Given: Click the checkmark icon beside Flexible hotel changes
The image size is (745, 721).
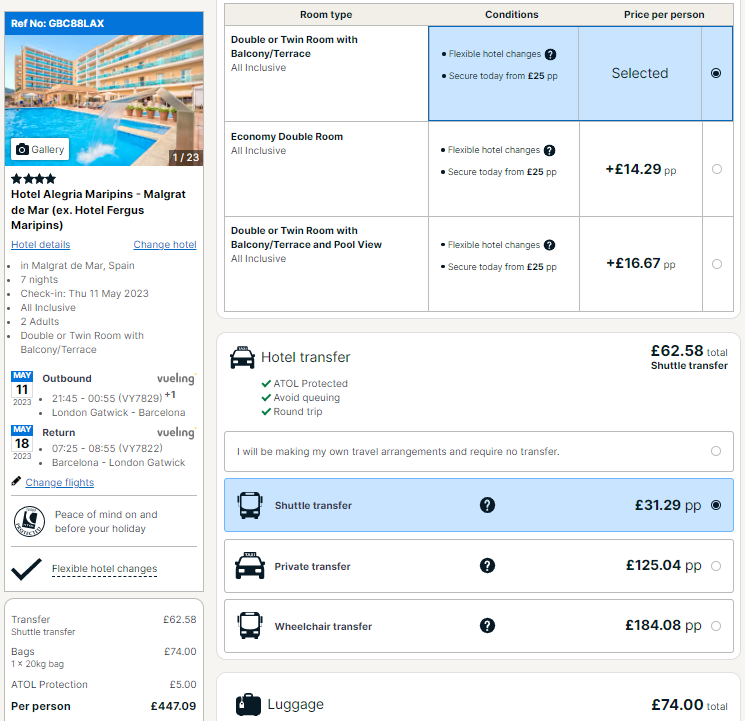Looking at the screenshot, I should (27, 569).
